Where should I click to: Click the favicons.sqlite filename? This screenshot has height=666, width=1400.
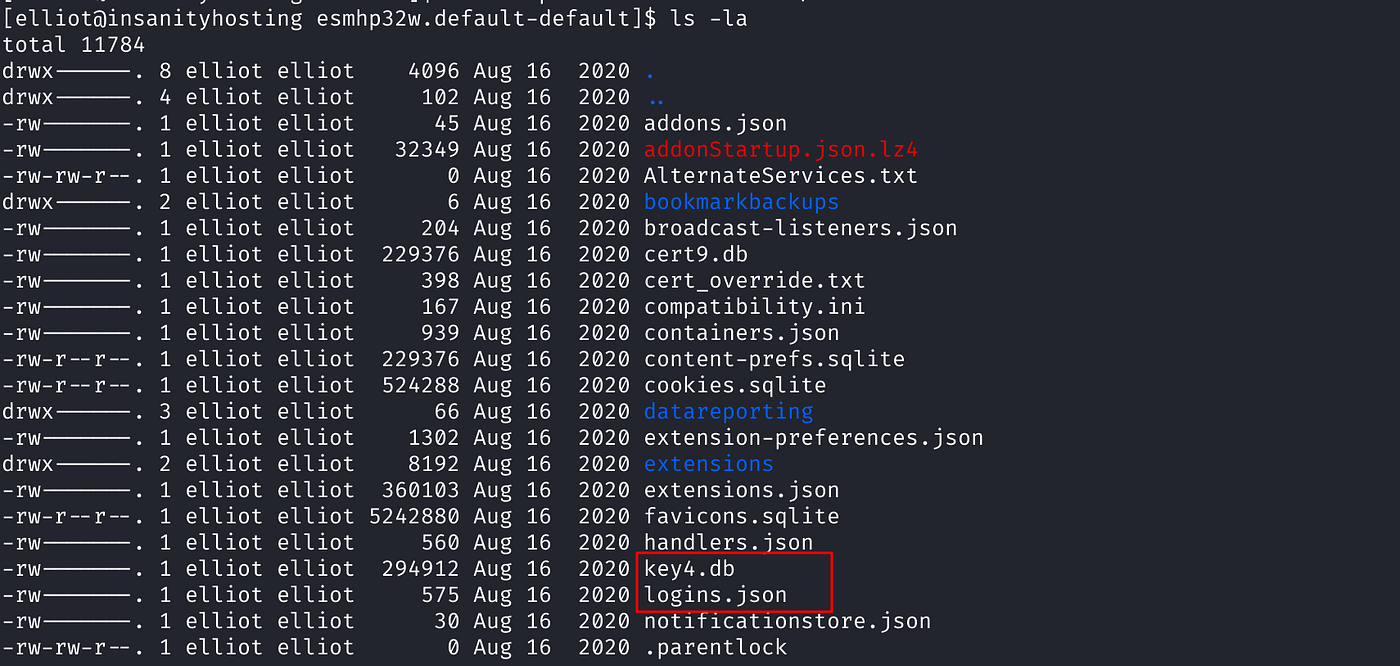pos(741,516)
